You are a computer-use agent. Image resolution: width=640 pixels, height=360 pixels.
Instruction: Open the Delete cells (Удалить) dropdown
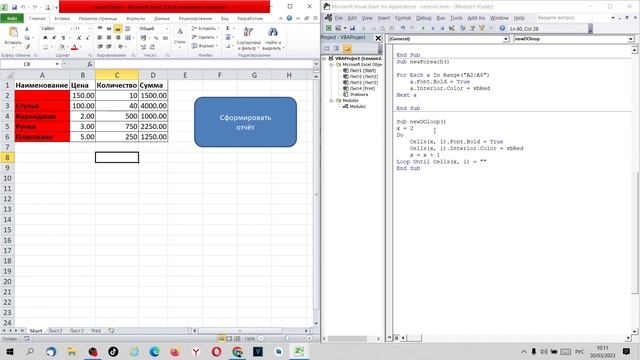point(204,37)
